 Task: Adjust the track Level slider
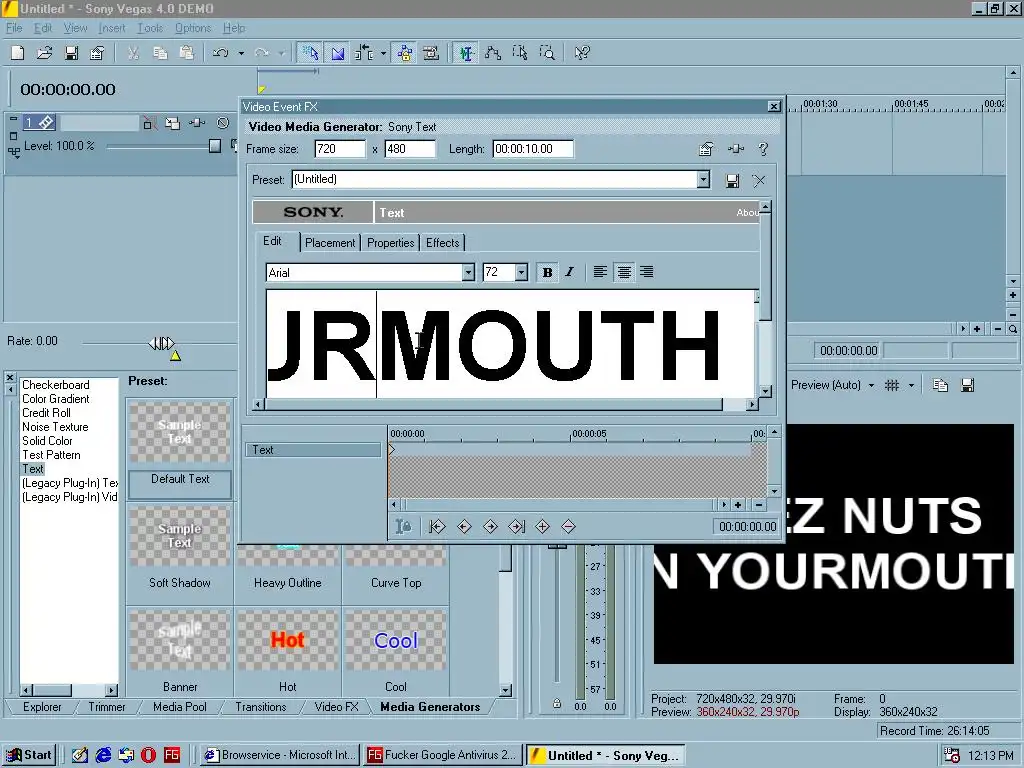point(215,146)
